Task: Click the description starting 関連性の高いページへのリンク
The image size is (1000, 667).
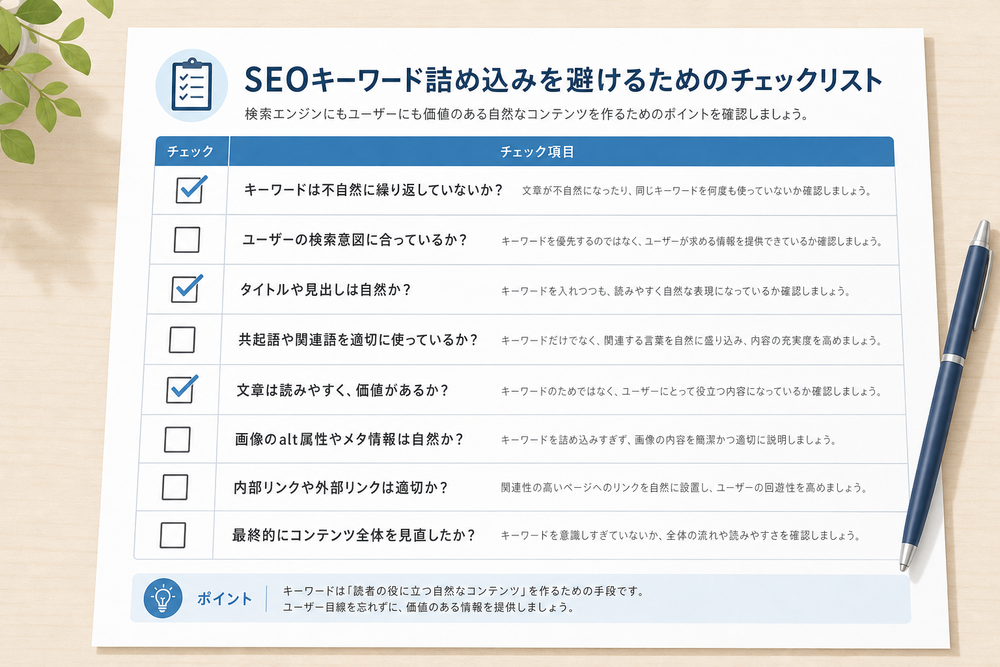Action: click(684, 488)
